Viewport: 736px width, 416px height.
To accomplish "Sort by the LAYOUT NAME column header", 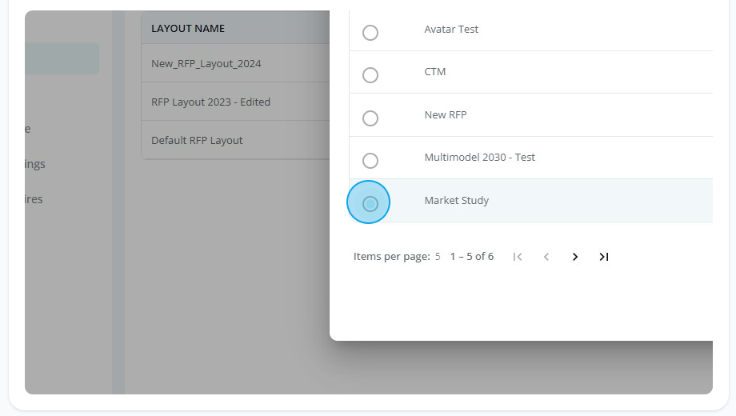I will [188, 29].
